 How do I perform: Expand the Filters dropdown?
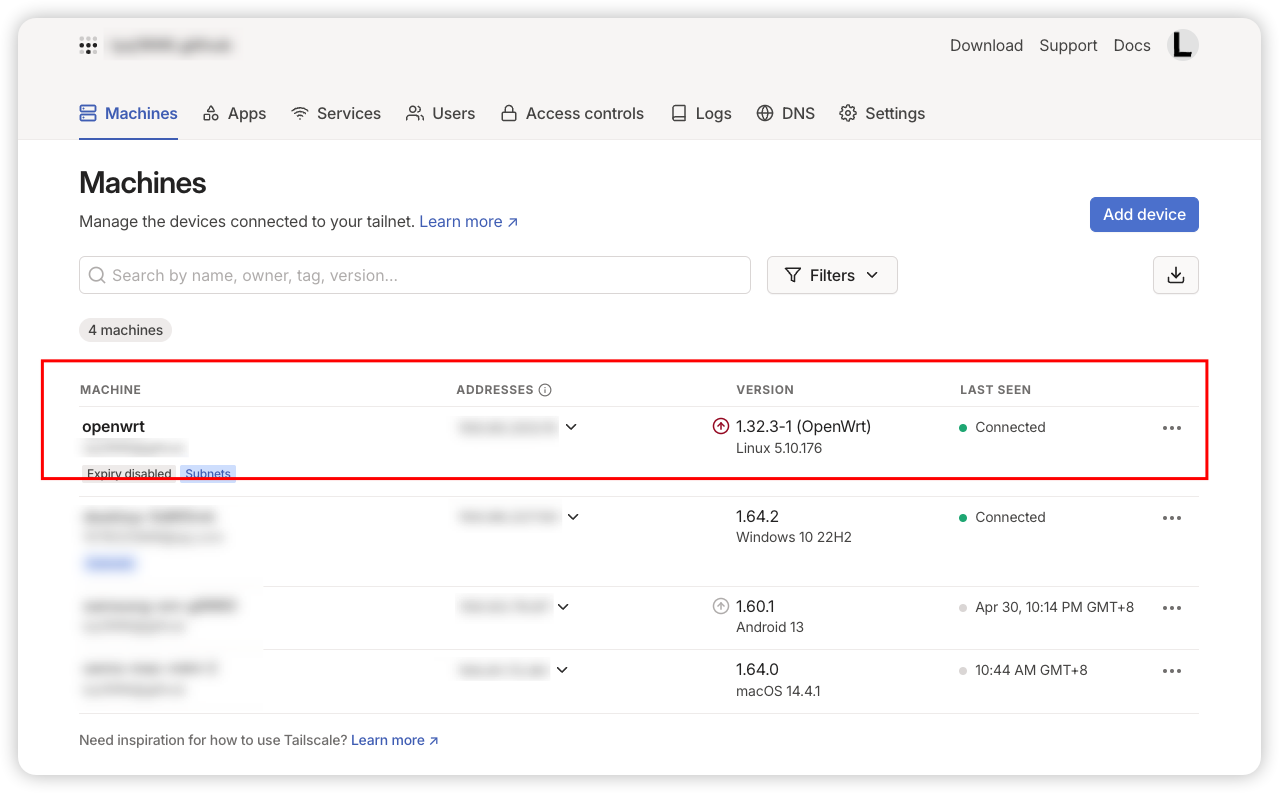(x=832, y=275)
